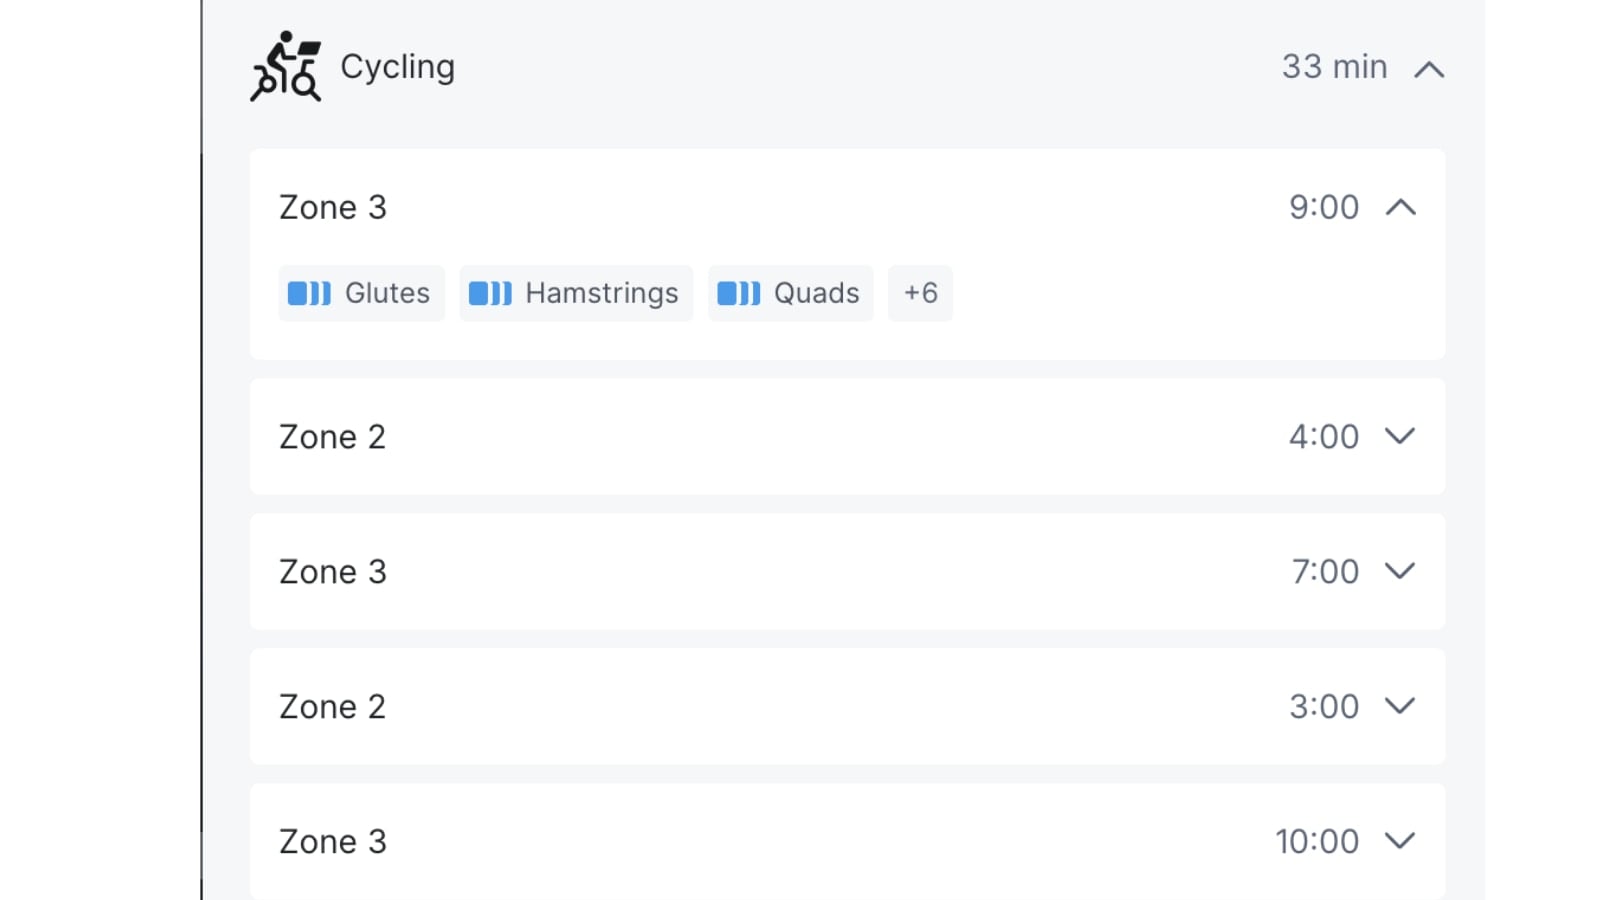Click the Quads muscle intensity icon
1600x900 pixels.
tap(739, 293)
